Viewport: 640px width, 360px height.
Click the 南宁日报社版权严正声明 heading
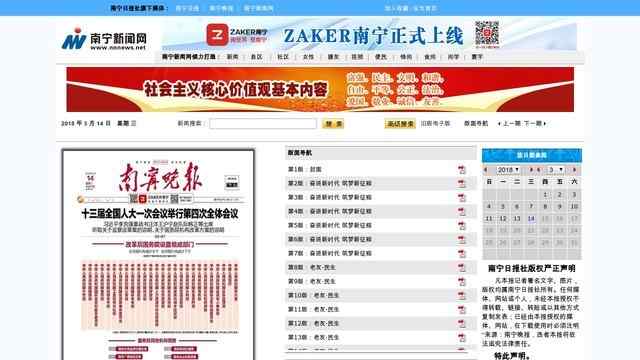point(532,269)
